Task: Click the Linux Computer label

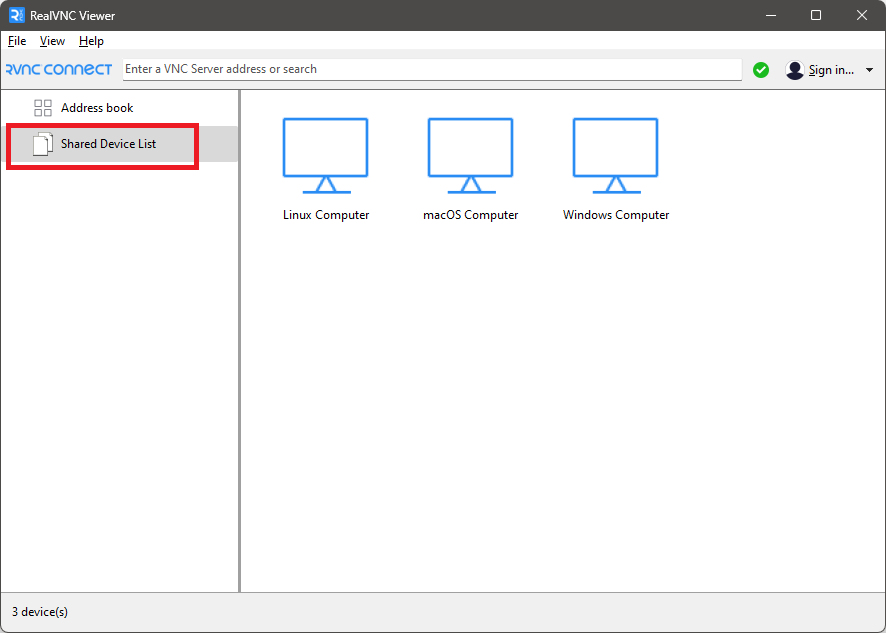Action: [x=326, y=215]
